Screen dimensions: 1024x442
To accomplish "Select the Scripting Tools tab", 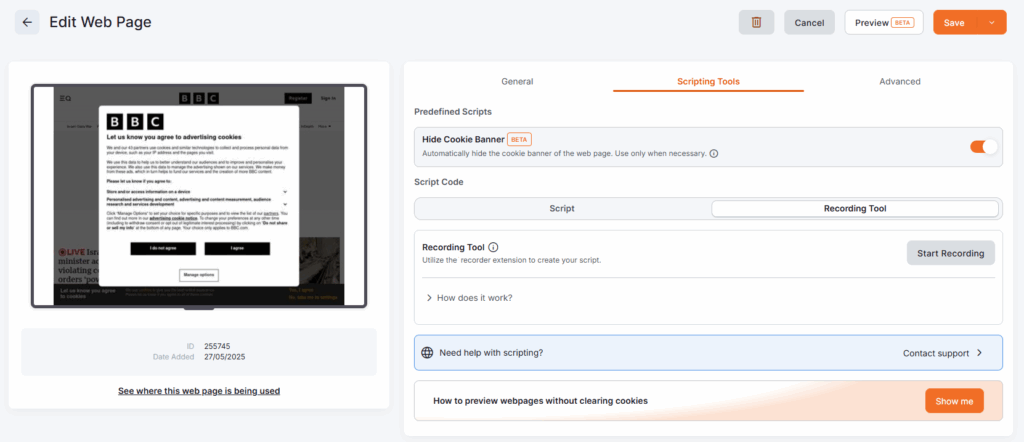I will pos(709,82).
